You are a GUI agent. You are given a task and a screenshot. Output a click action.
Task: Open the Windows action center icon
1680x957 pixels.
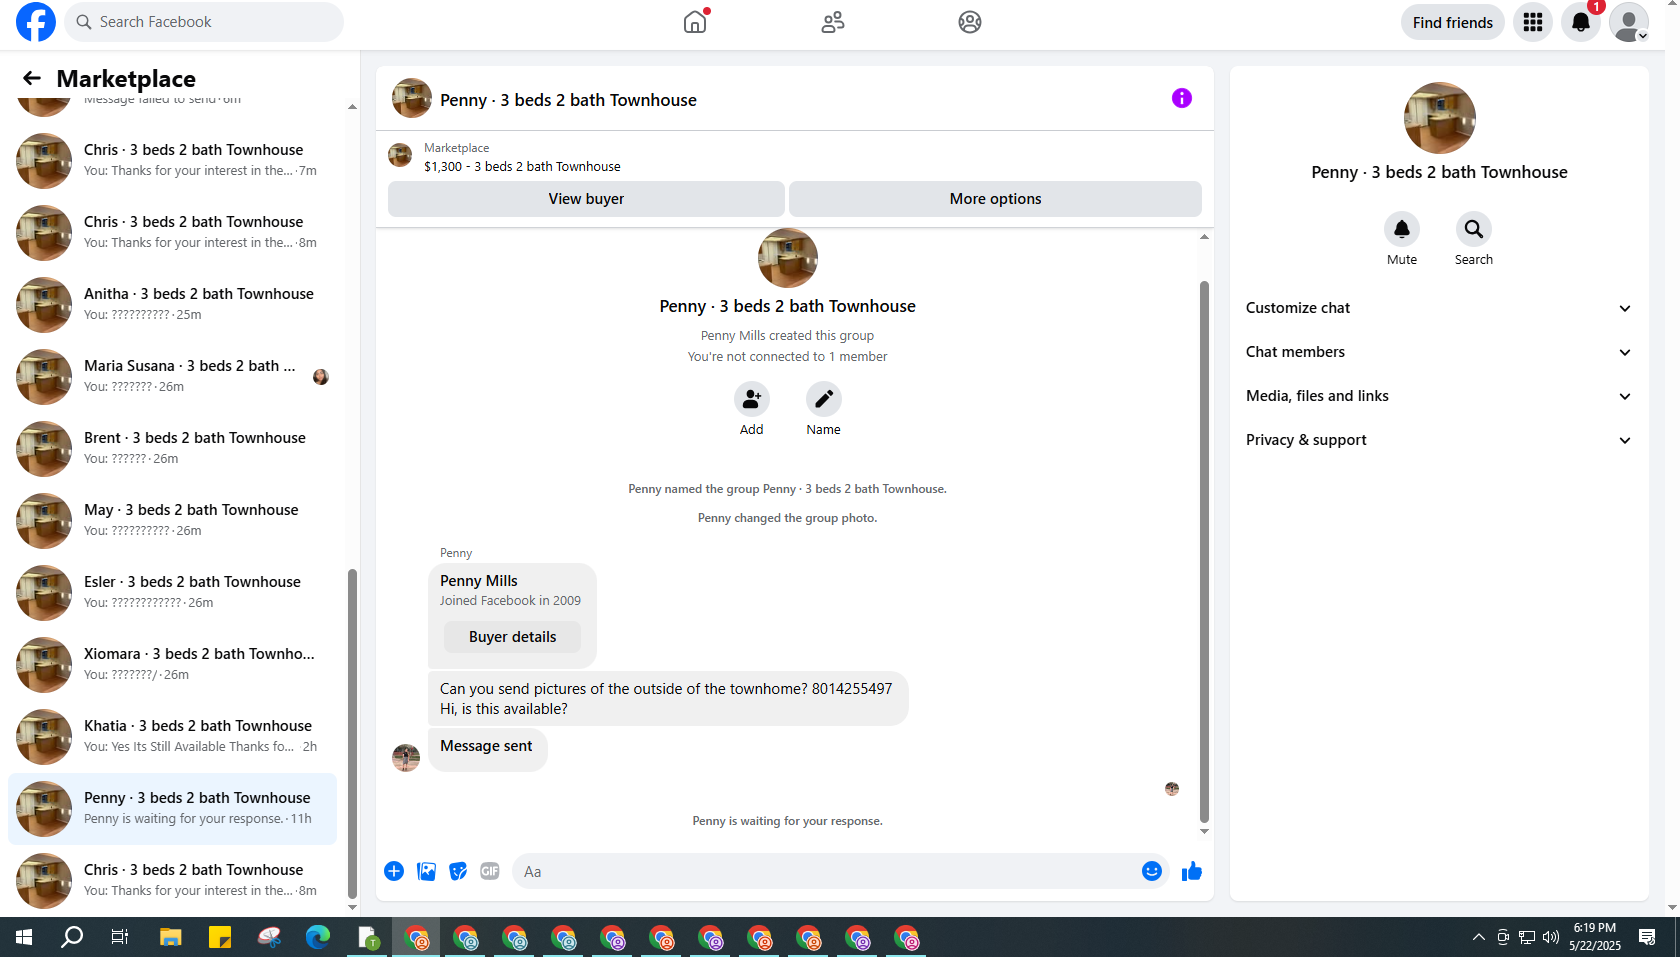(x=1647, y=937)
